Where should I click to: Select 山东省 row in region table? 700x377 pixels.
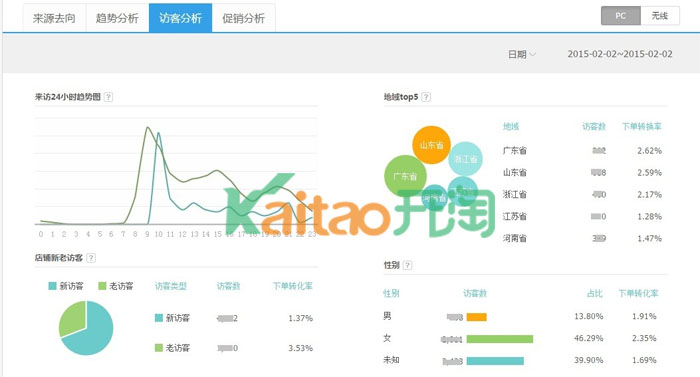582,172
